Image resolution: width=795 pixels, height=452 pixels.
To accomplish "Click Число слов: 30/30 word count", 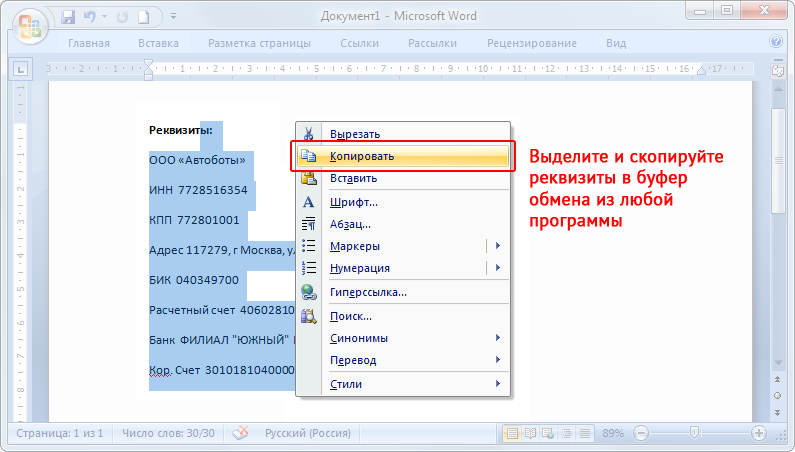I will (168, 433).
